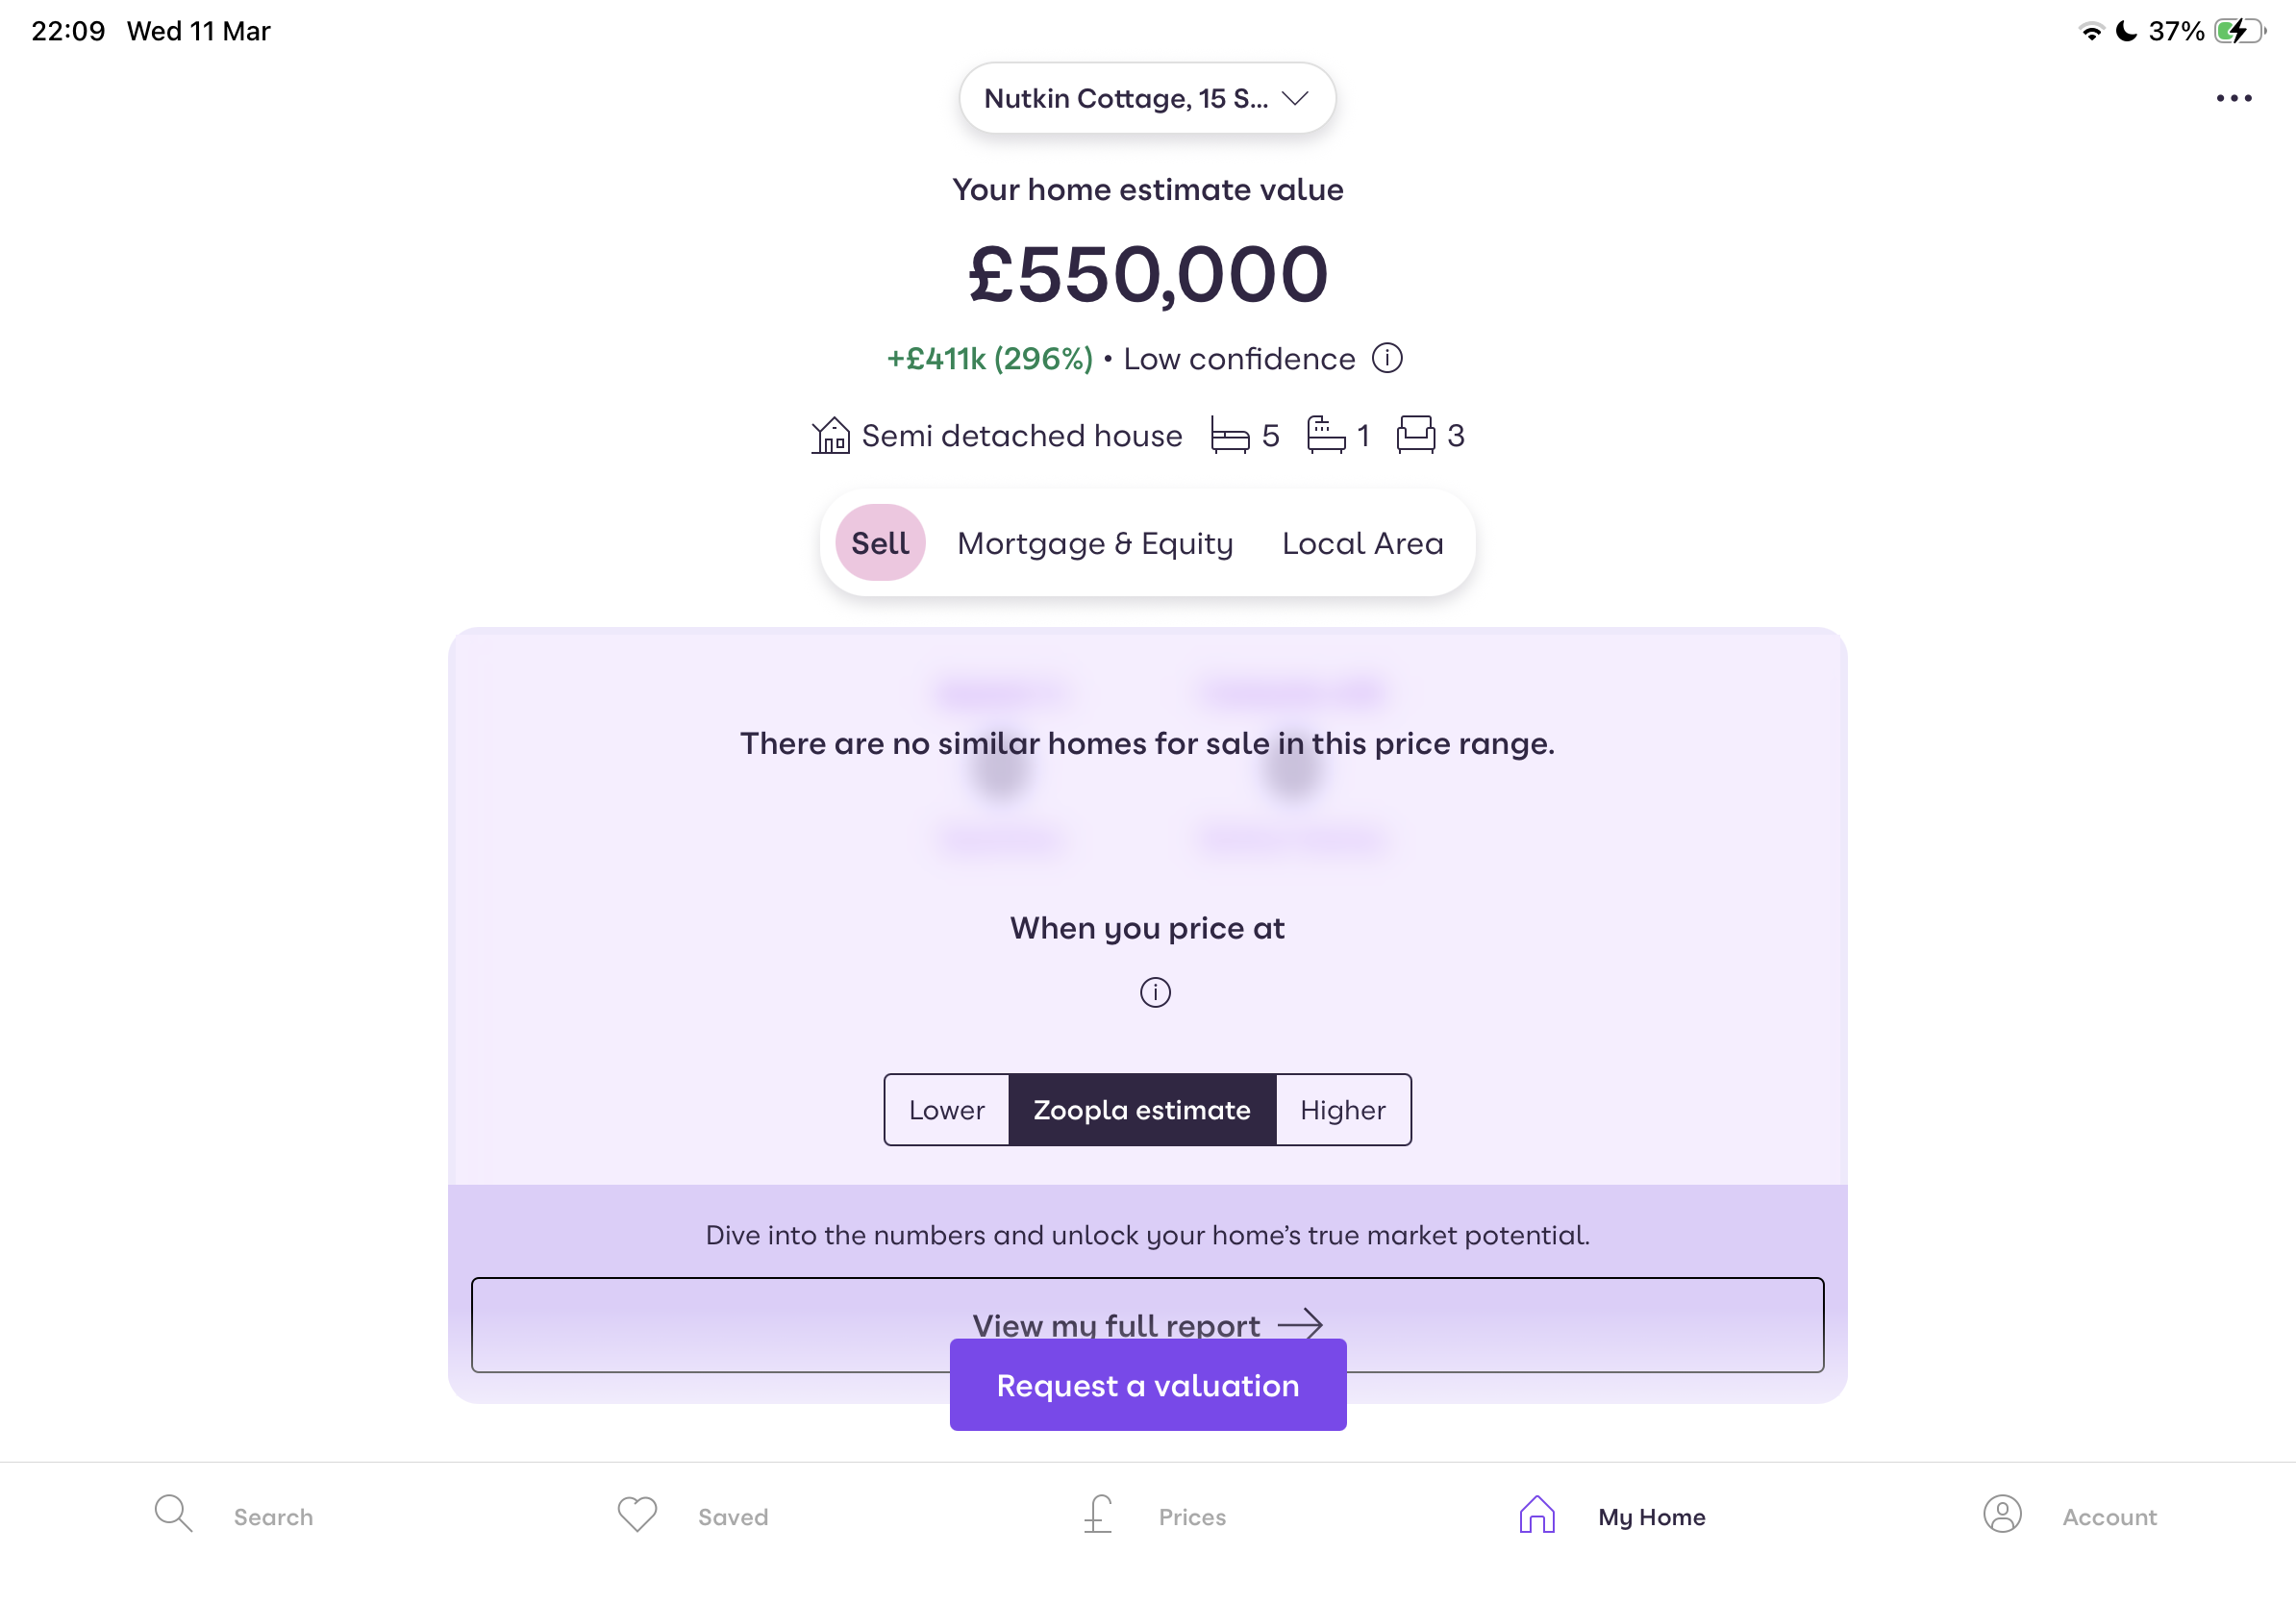
Task: Select the My Home house icon
Action: [1537, 1514]
